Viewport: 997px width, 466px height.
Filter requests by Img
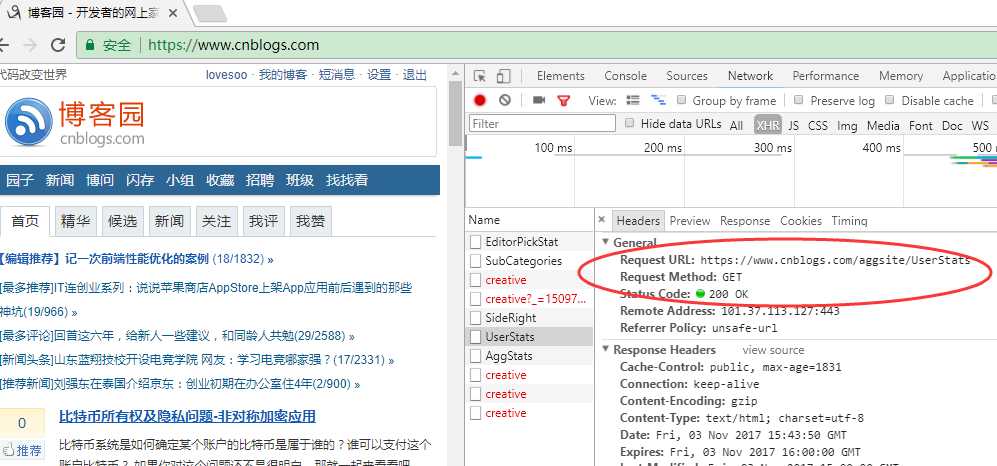coord(847,125)
